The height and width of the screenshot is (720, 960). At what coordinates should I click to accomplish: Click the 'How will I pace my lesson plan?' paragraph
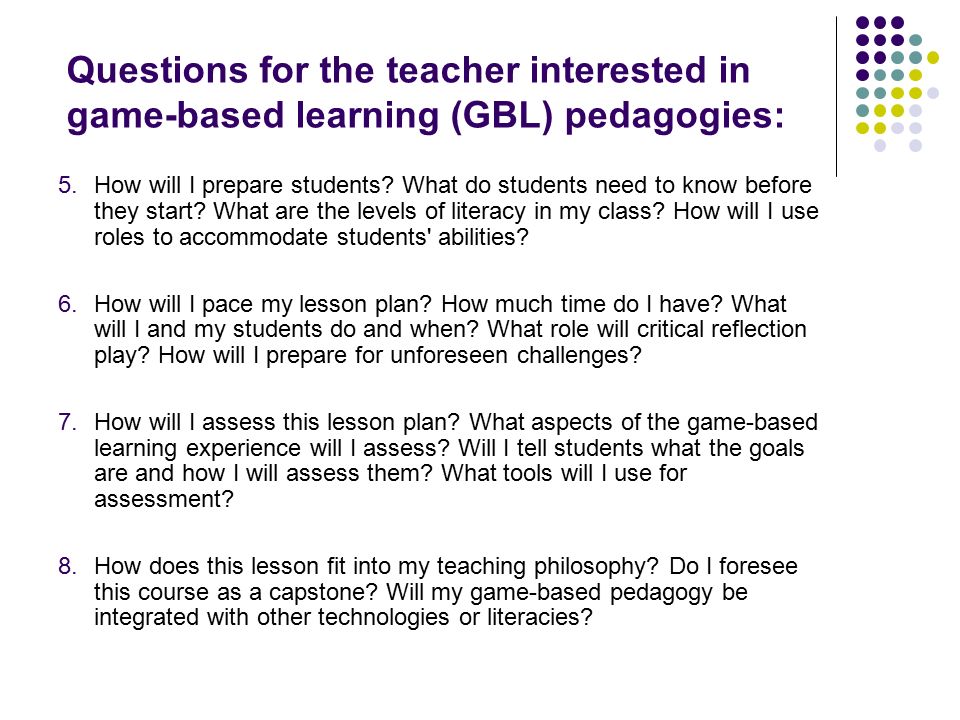pyautogui.click(x=450, y=330)
